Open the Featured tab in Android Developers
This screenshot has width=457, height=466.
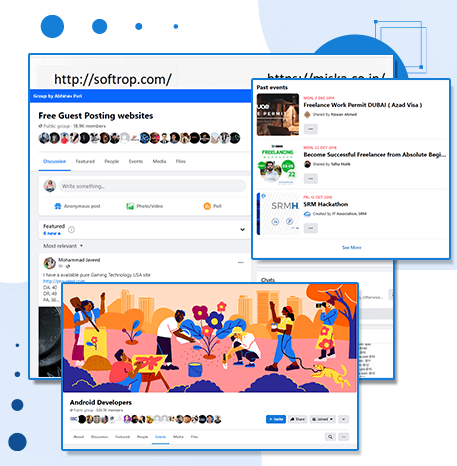coord(122,437)
